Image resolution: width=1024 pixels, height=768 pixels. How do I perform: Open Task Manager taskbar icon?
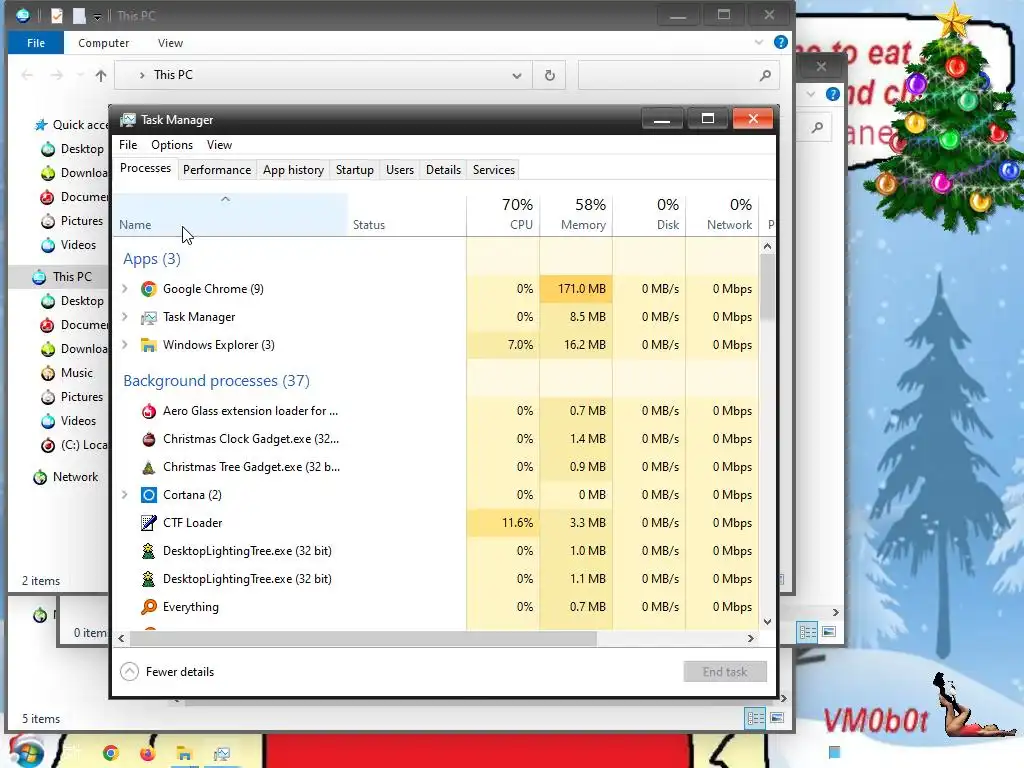pos(222,754)
